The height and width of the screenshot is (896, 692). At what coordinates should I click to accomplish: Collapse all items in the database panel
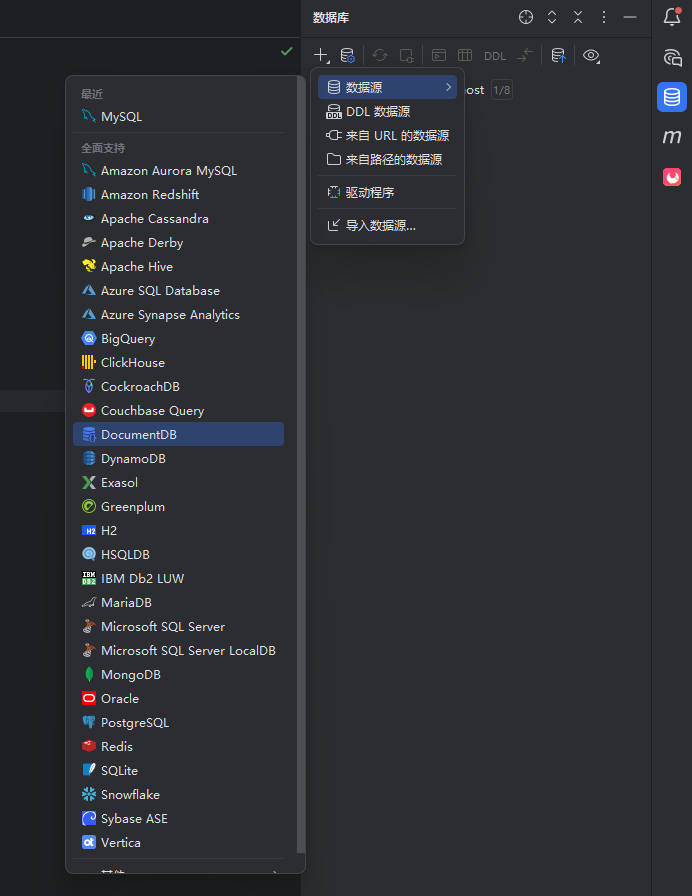578,17
